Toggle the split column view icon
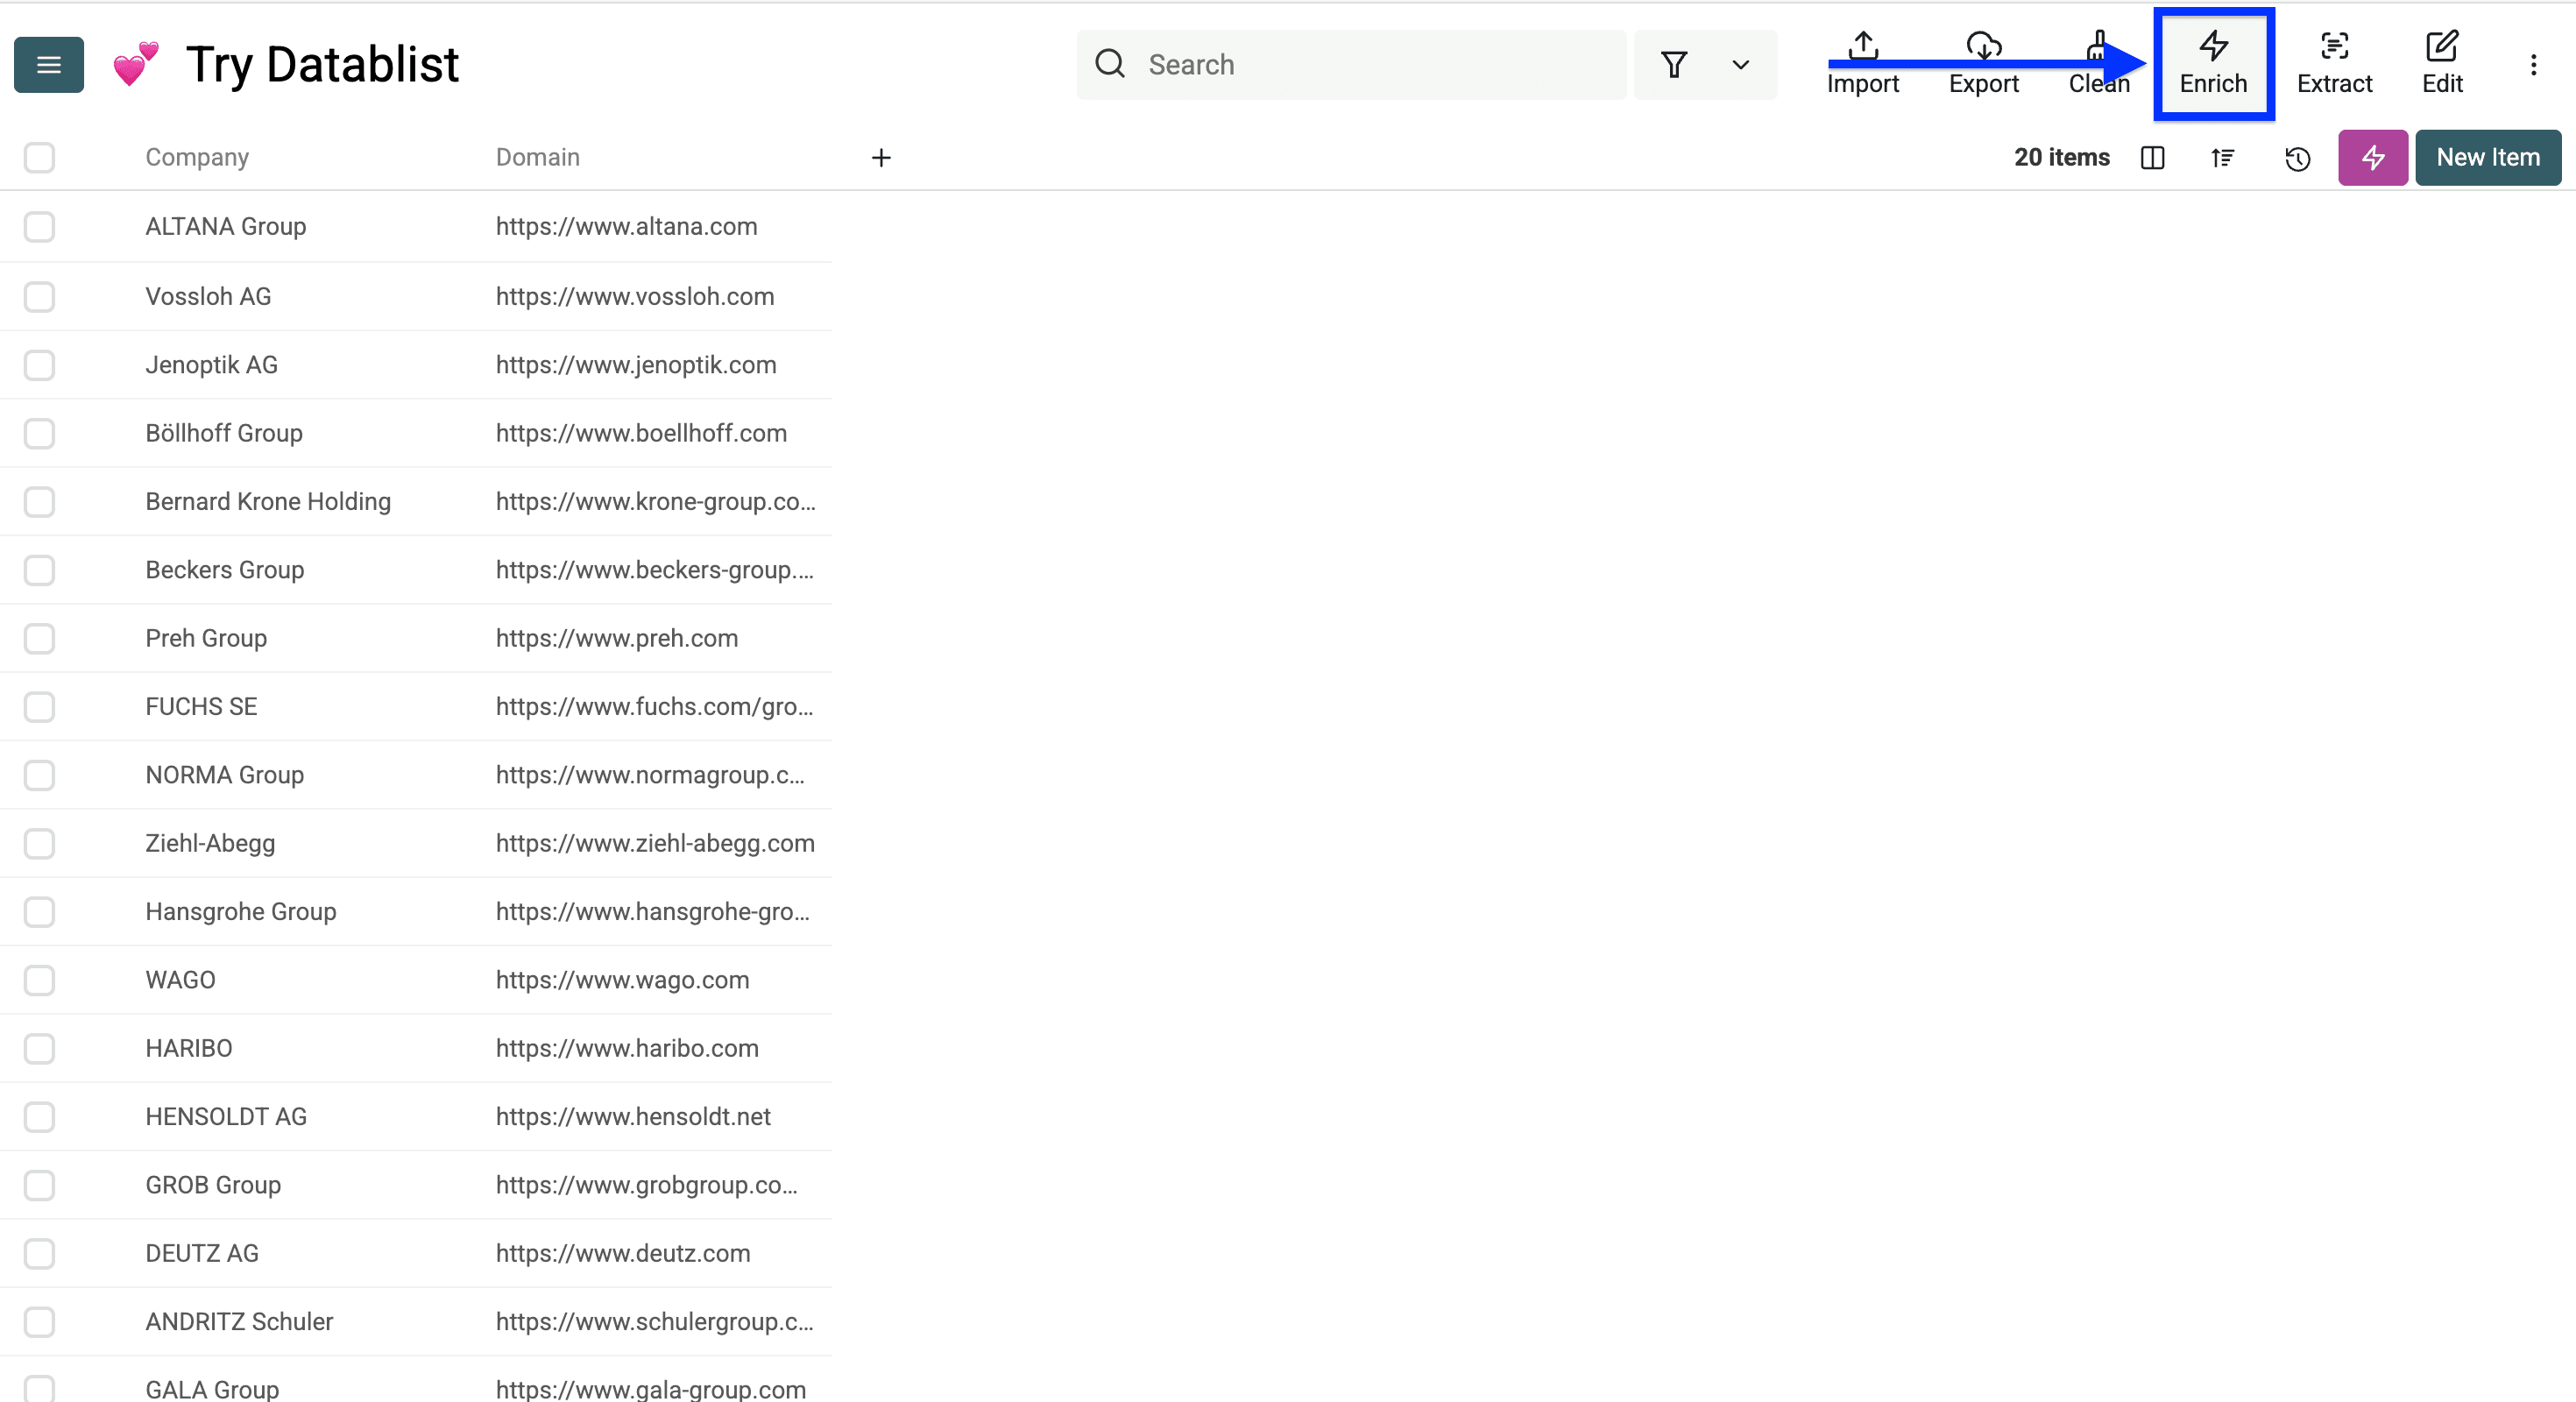 point(2153,158)
